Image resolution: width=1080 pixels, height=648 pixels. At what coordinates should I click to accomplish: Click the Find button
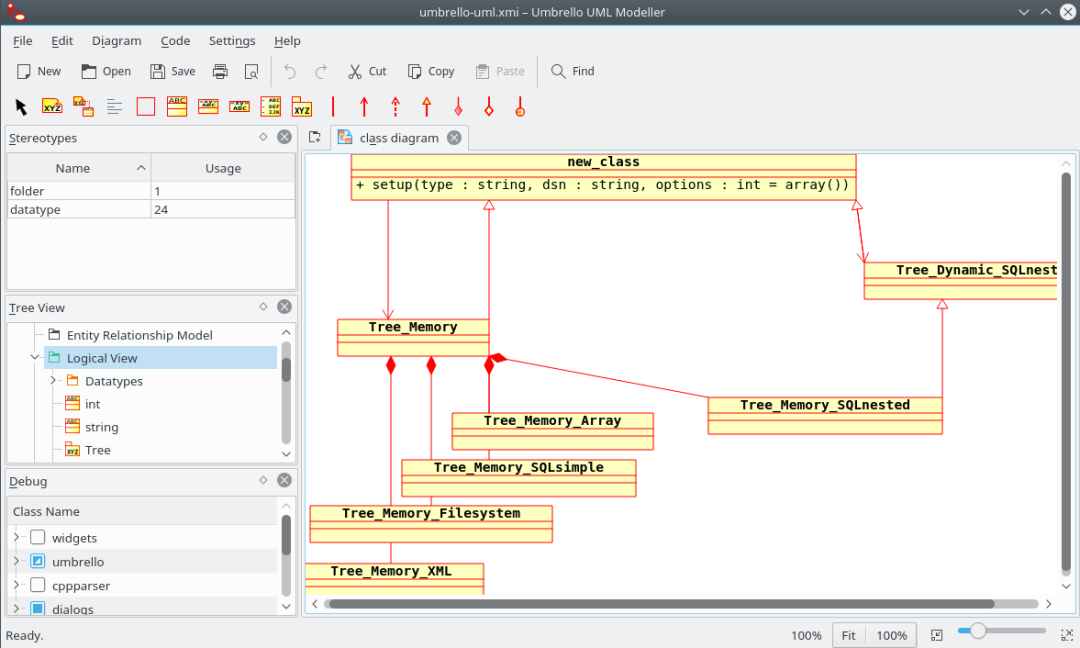pyautogui.click(x=572, y=71)
